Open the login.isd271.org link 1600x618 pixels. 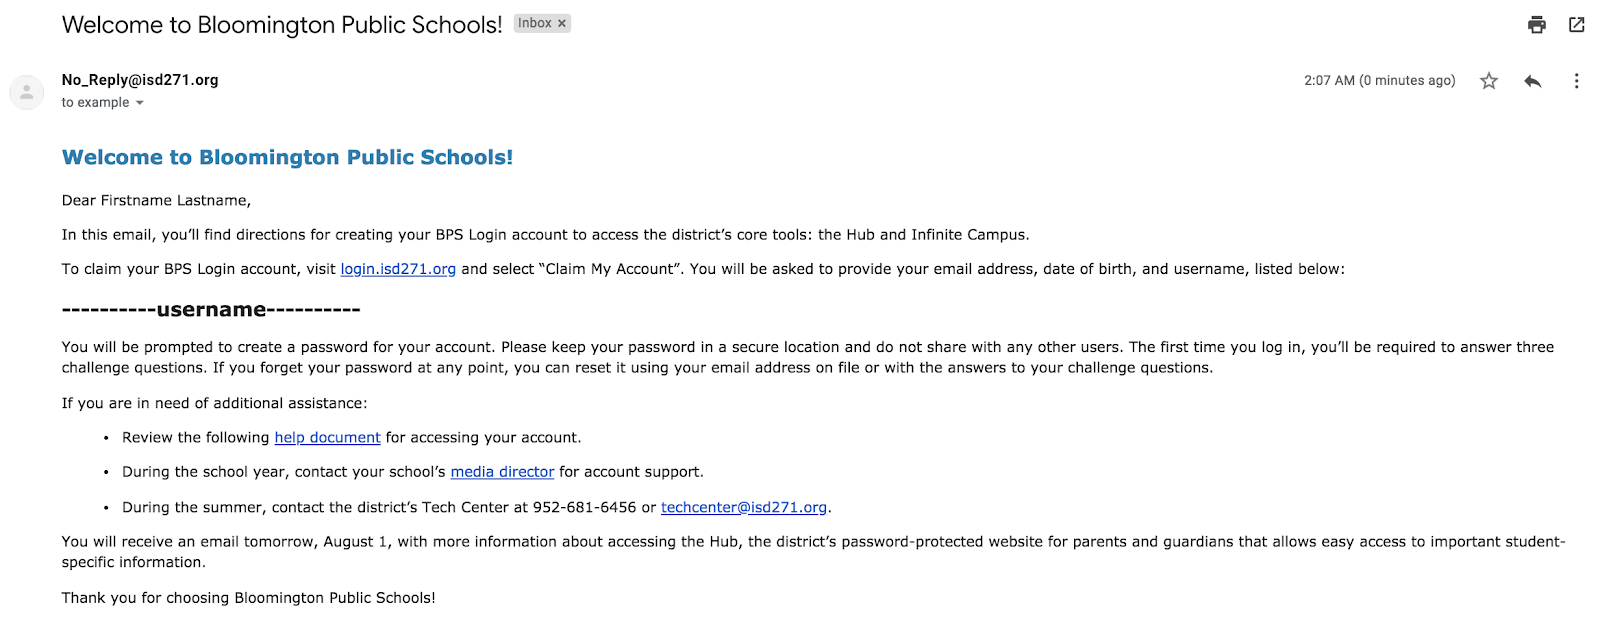click(x=398, y=269)
